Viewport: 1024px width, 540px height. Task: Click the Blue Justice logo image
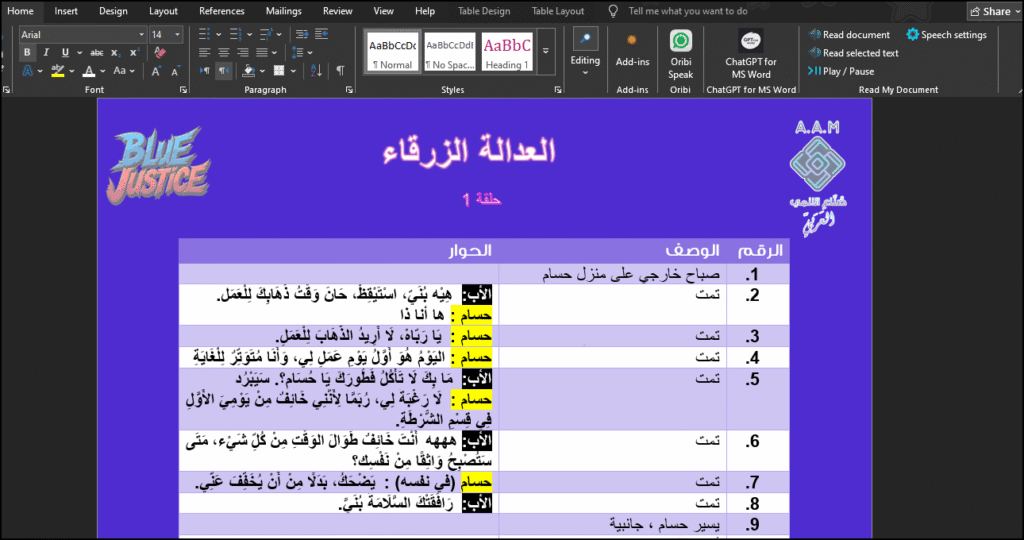159,166
